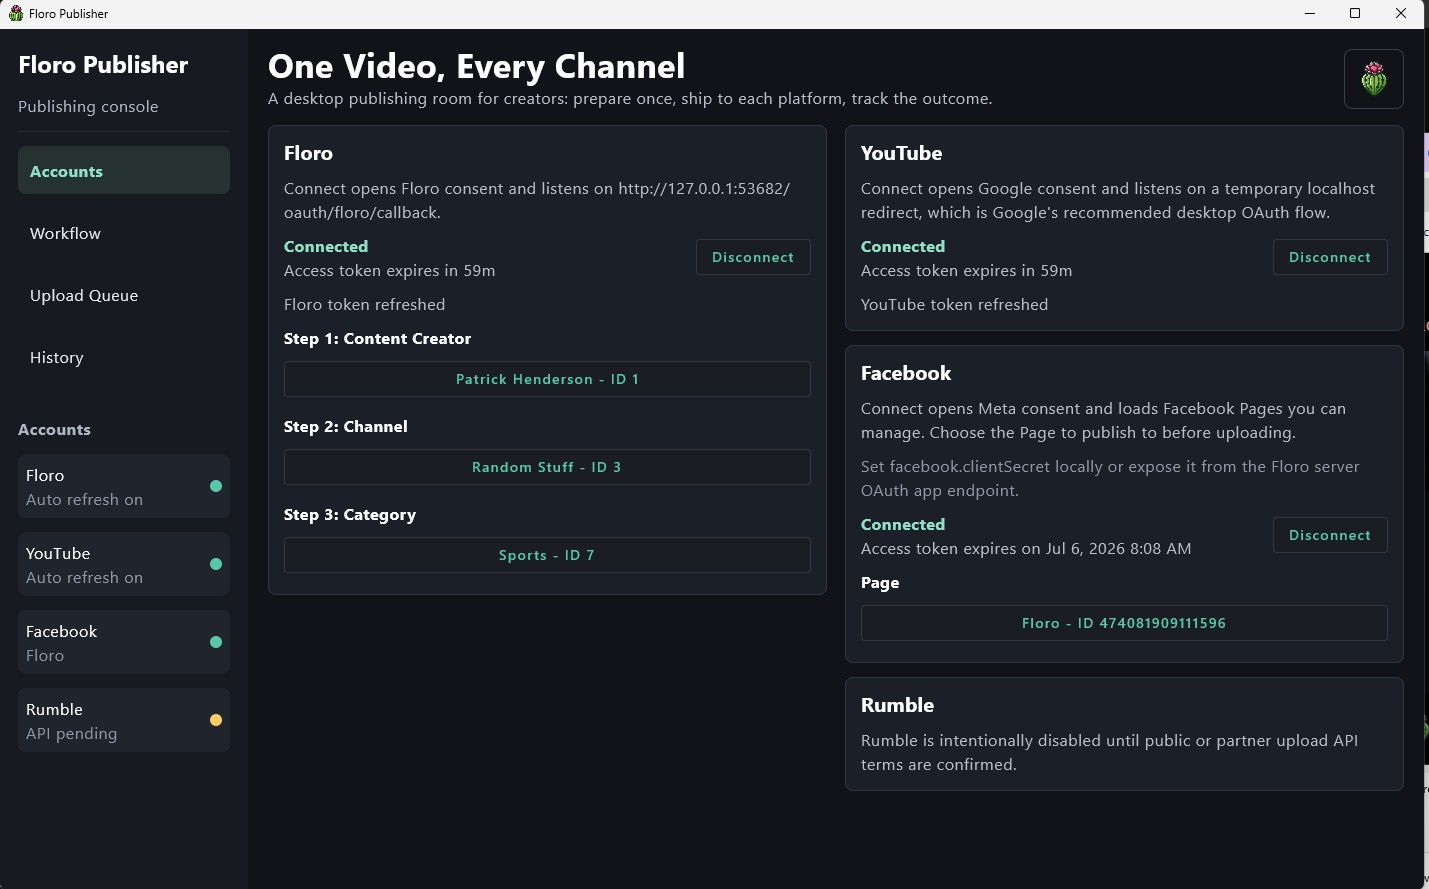
Task: Switch to the History page
Action: point(124,357)
